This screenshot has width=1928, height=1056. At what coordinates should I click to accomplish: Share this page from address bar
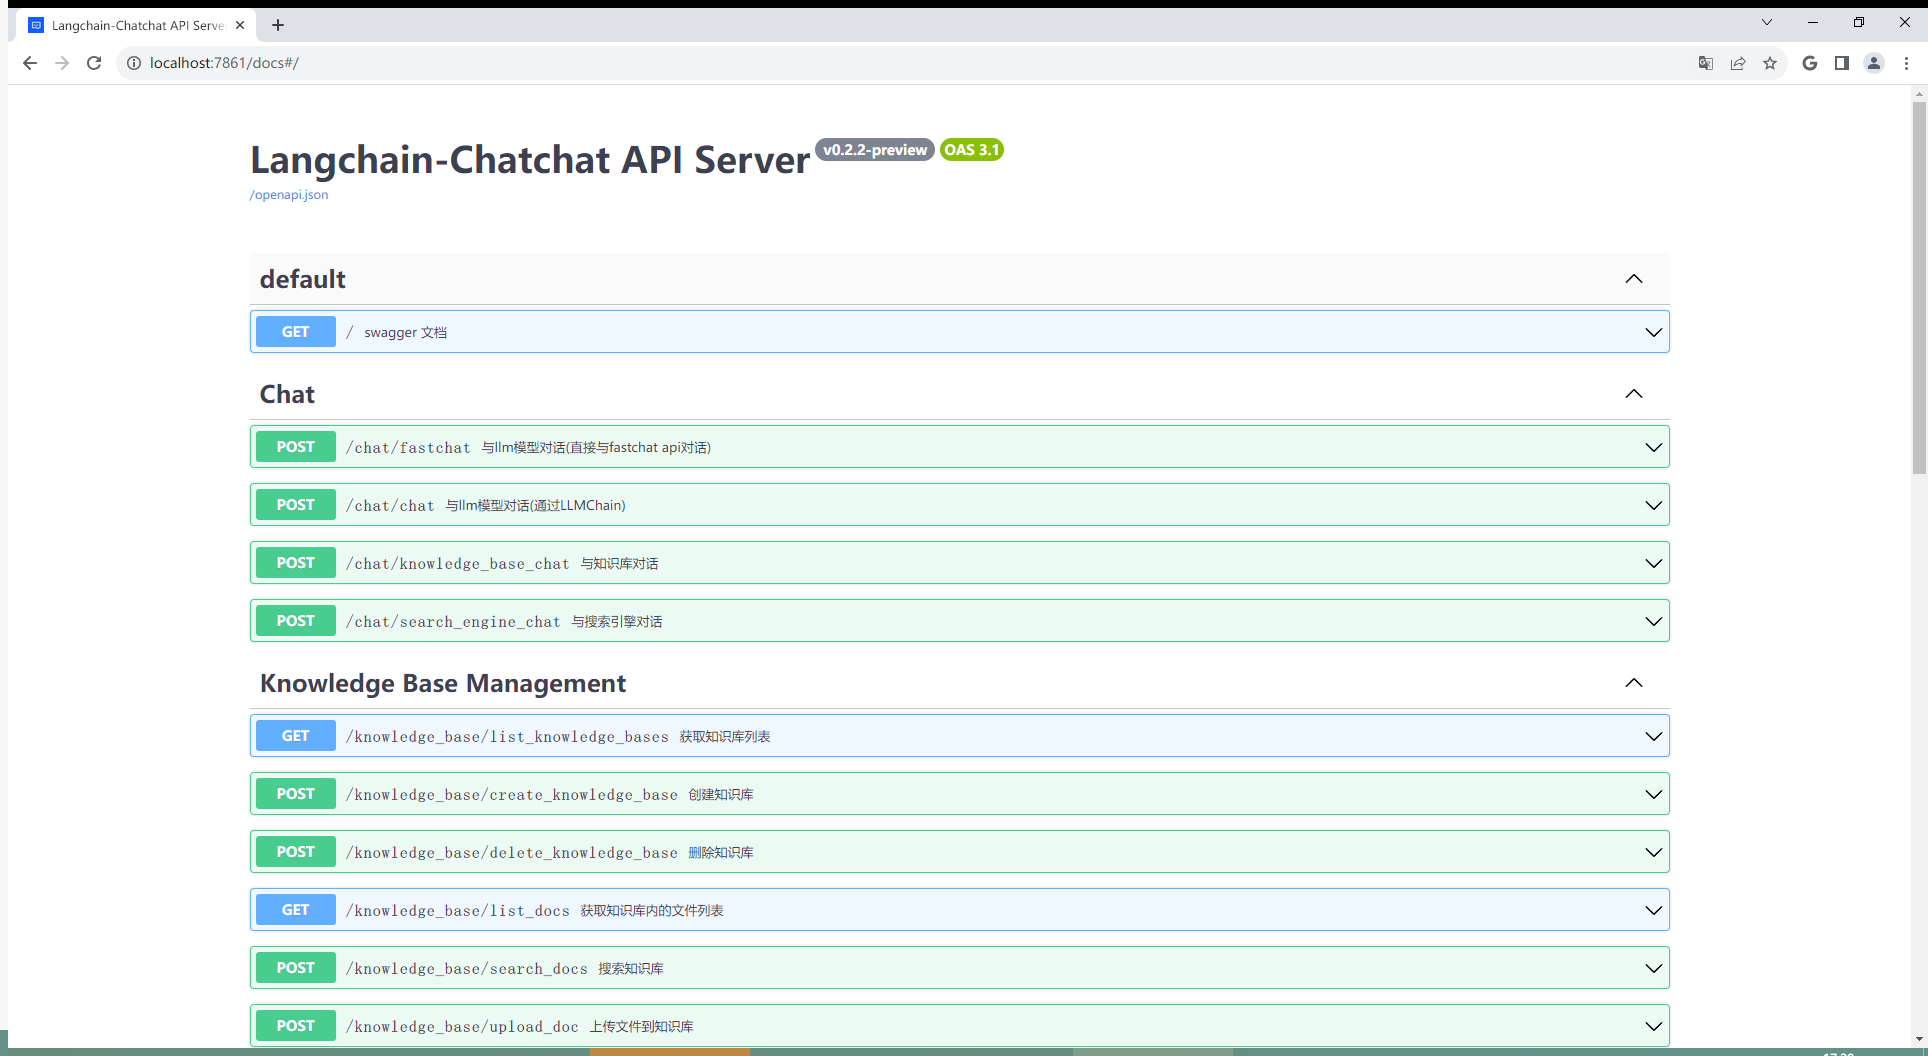coord(1738,63)
